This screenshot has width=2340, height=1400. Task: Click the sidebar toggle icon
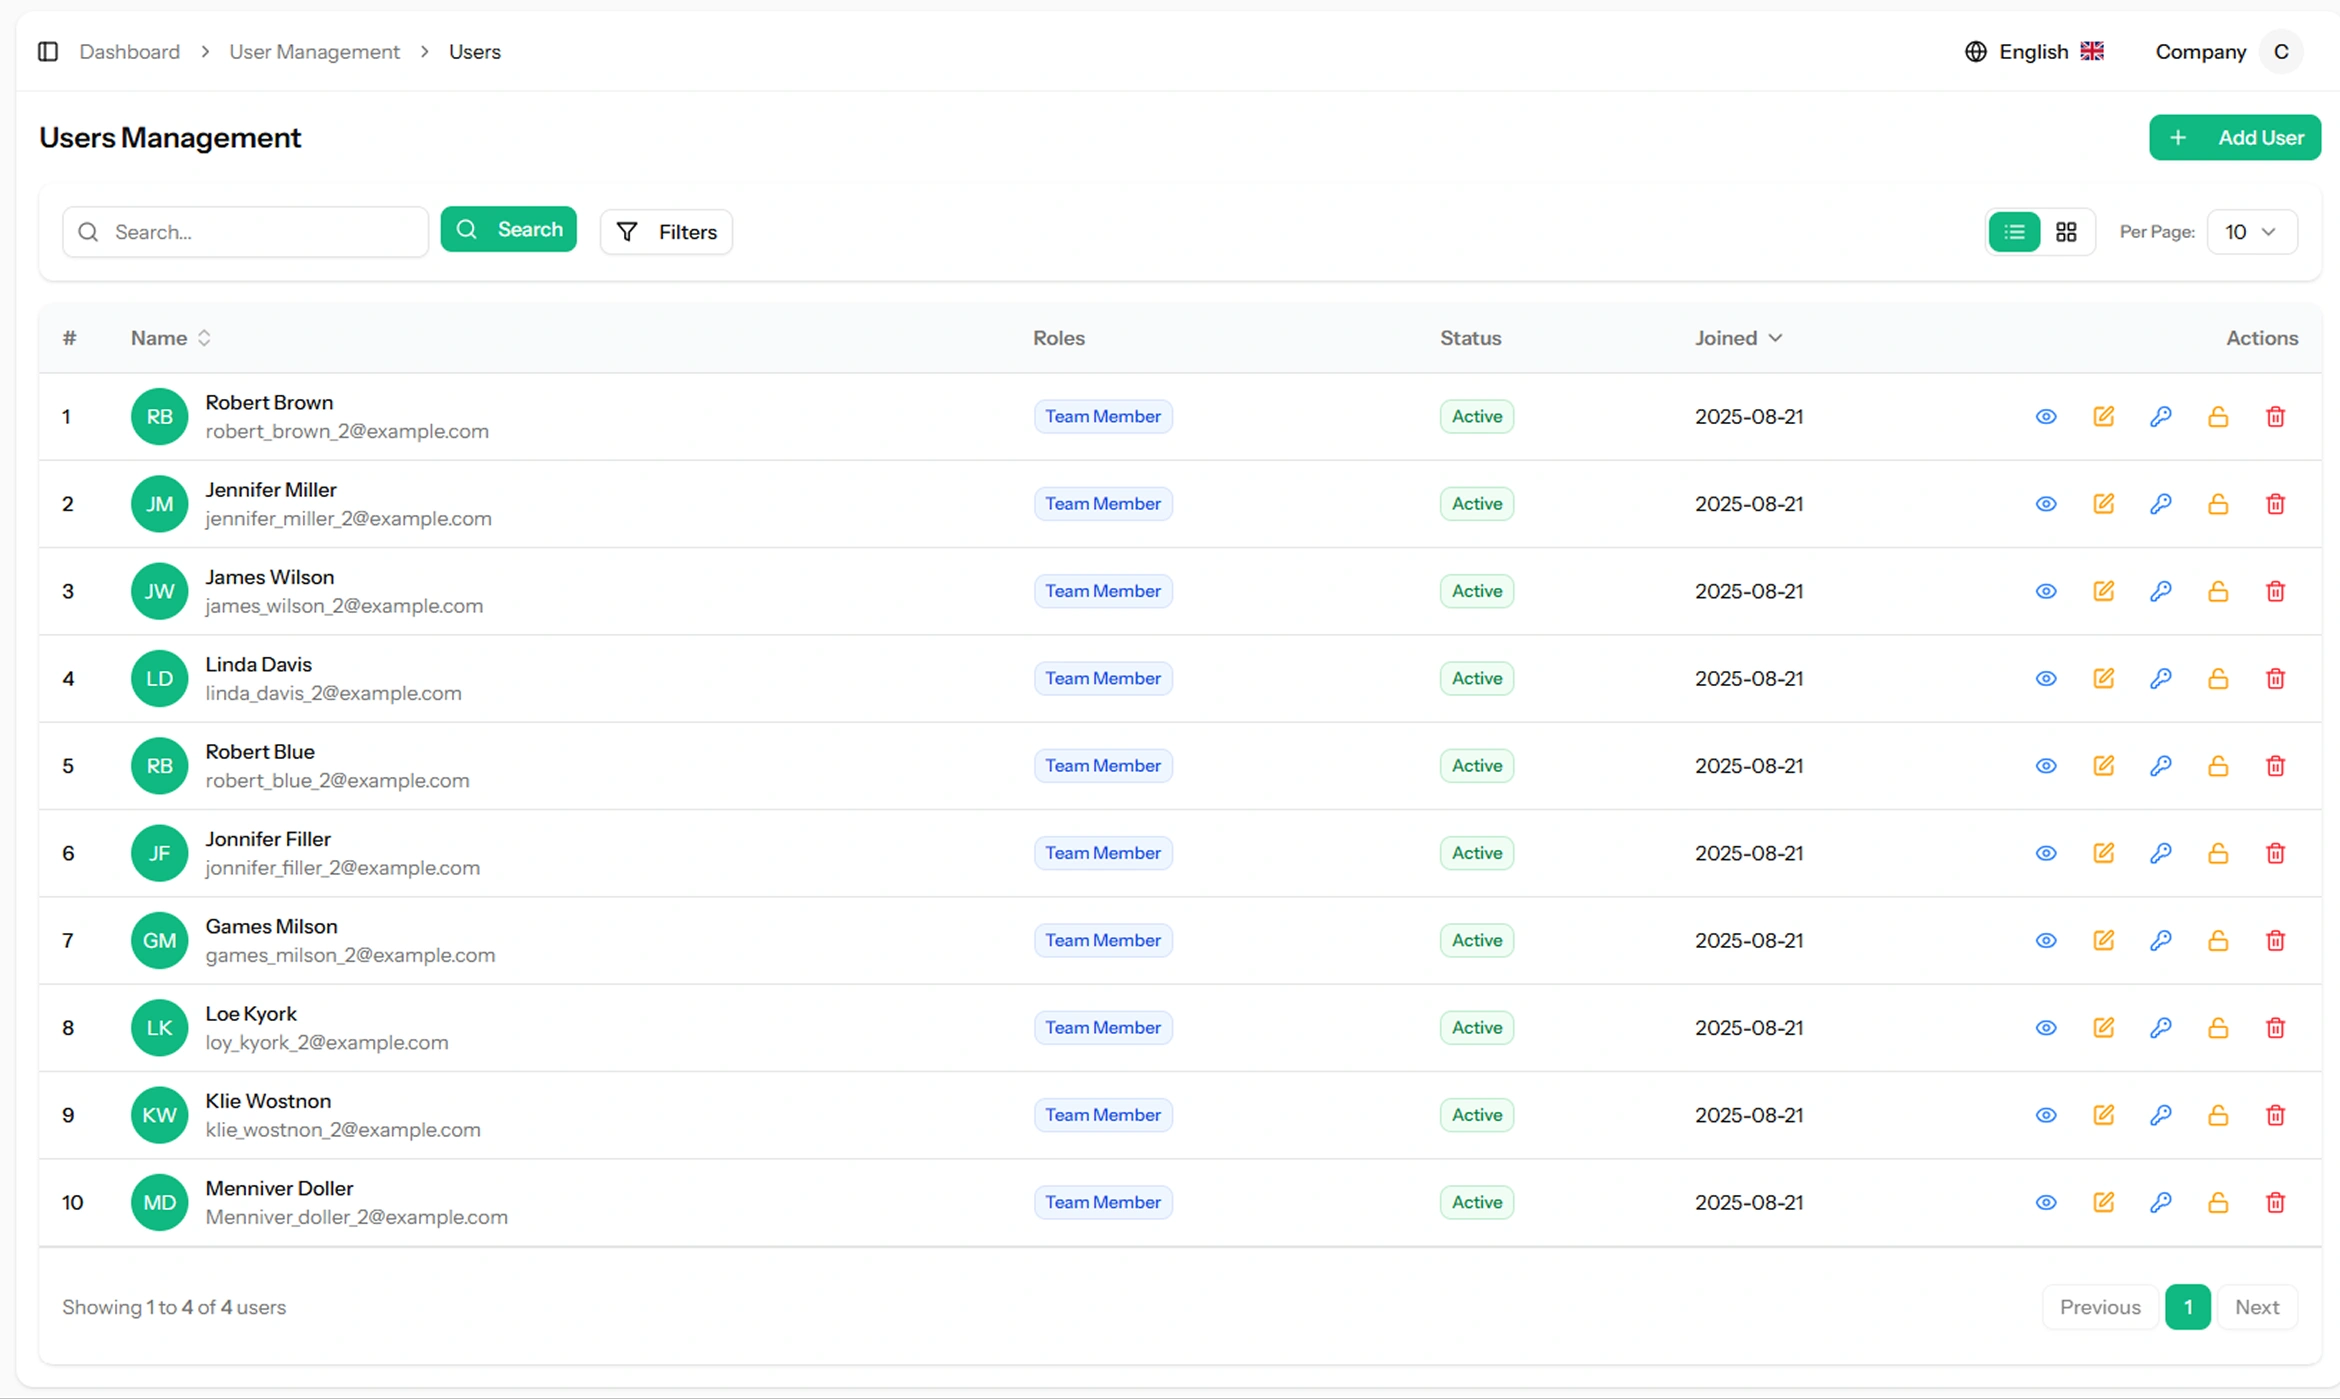pos(48,51)
